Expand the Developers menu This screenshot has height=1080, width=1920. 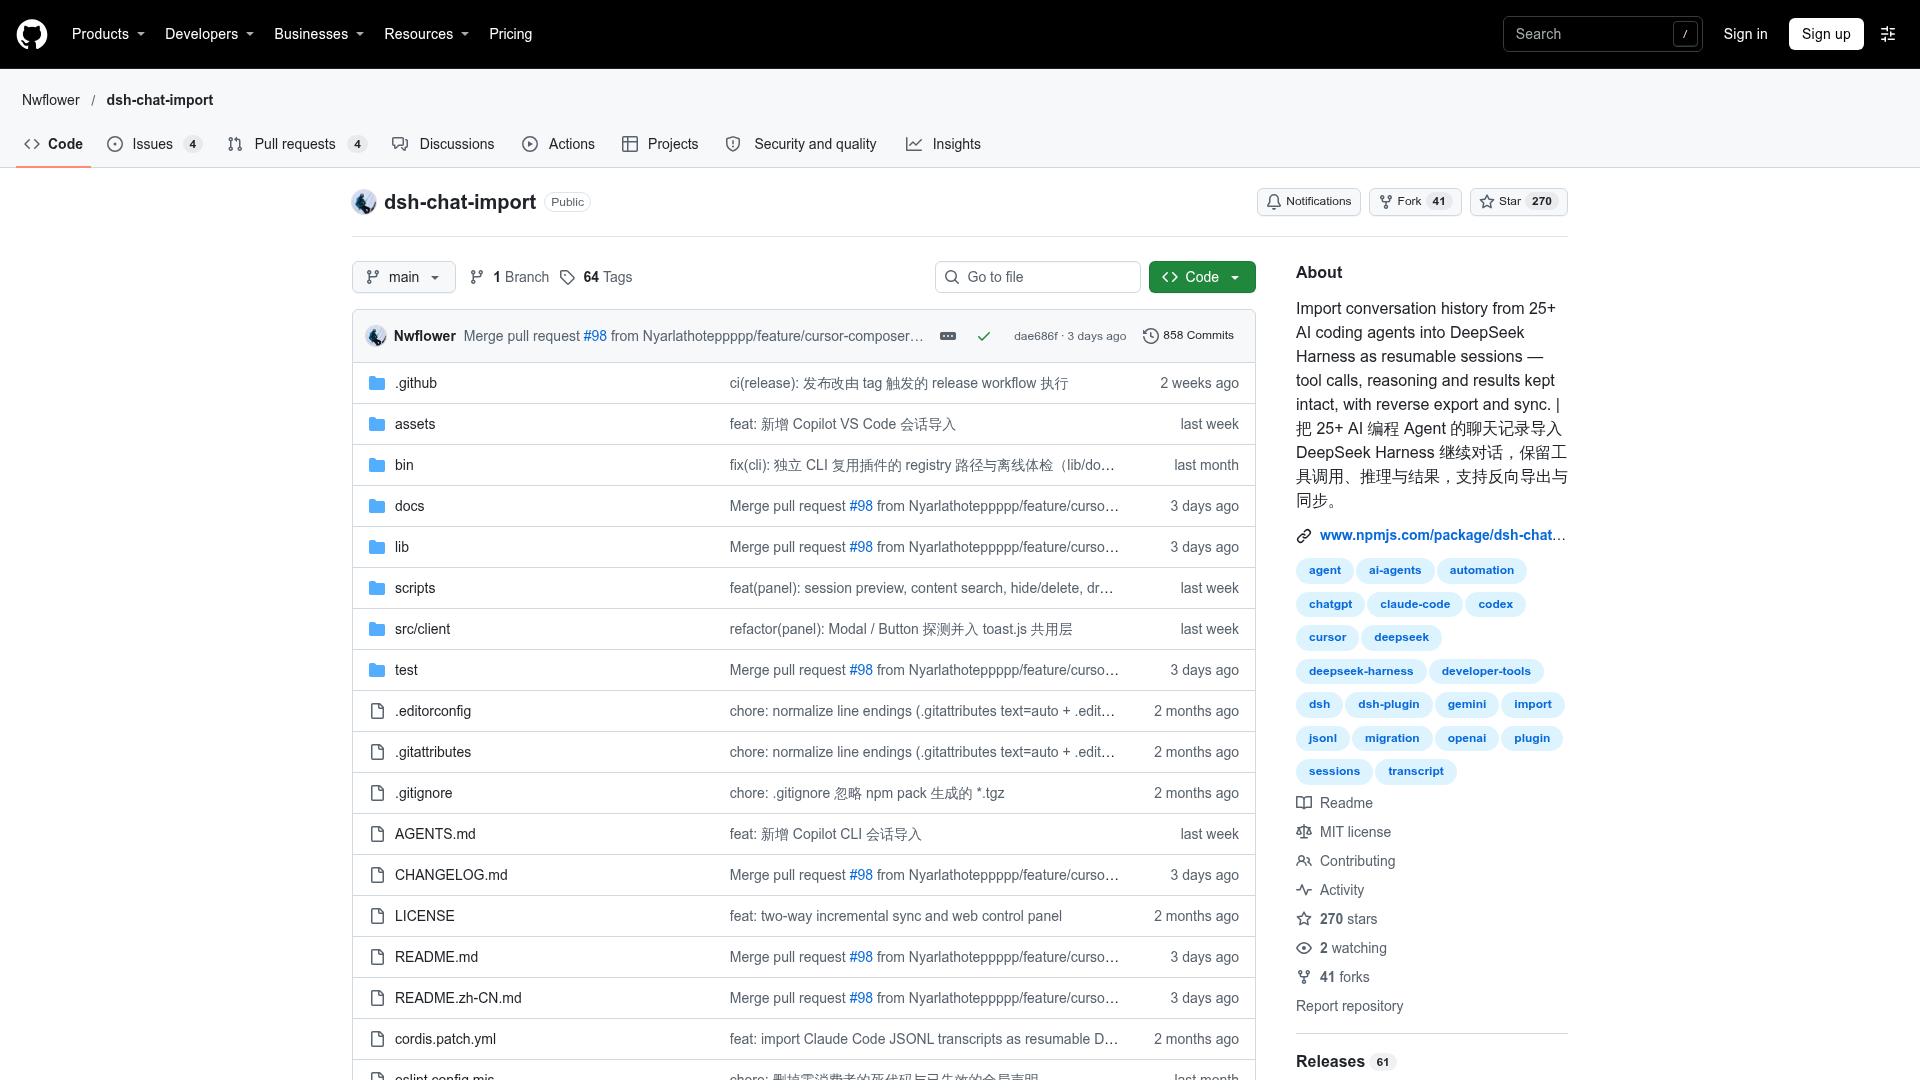(209, 34)
